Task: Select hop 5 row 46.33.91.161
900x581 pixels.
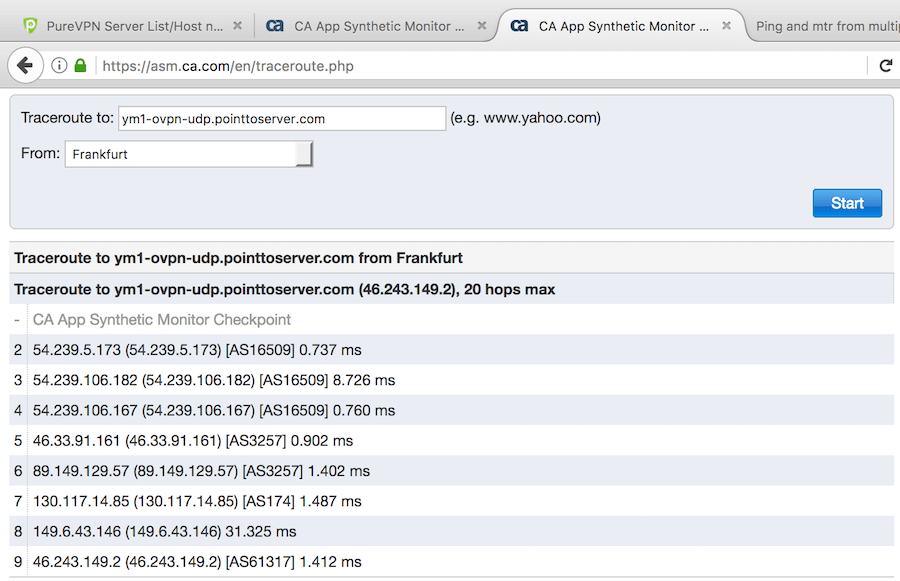Action: pyautogui.click(x=451, y=440)
